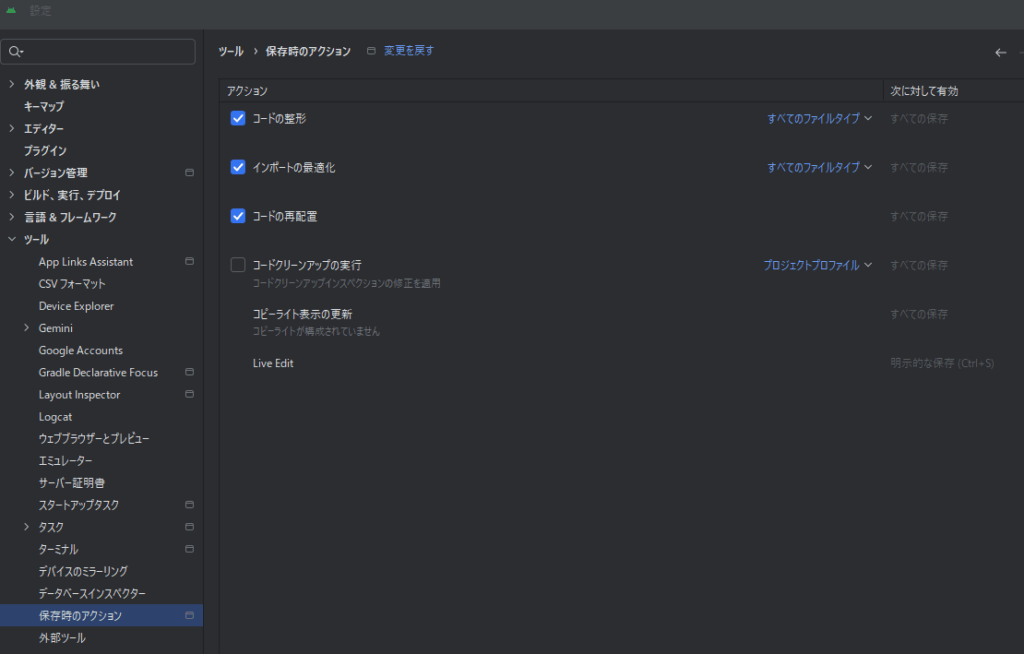1024x654 pixels.
Task: Click the project-scope icon beside スタートアップタスク
Action: point(189,505)
